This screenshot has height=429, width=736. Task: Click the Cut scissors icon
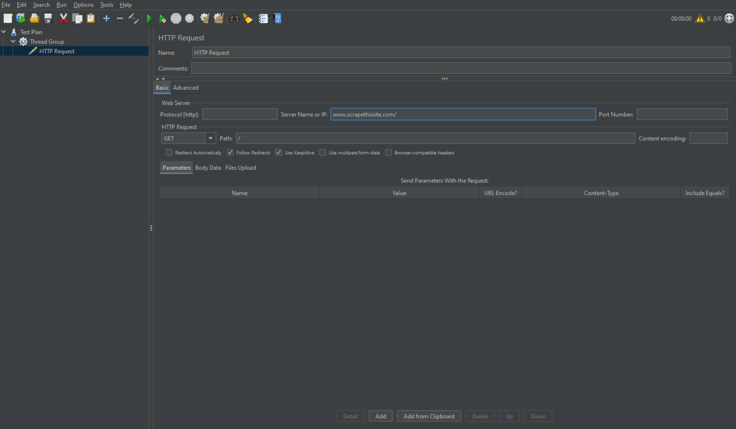tap(63, 18)
